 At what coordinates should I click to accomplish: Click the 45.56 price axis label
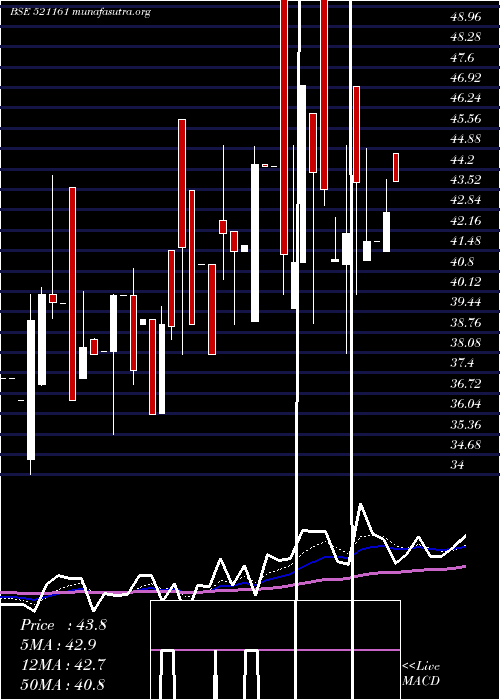466,119
